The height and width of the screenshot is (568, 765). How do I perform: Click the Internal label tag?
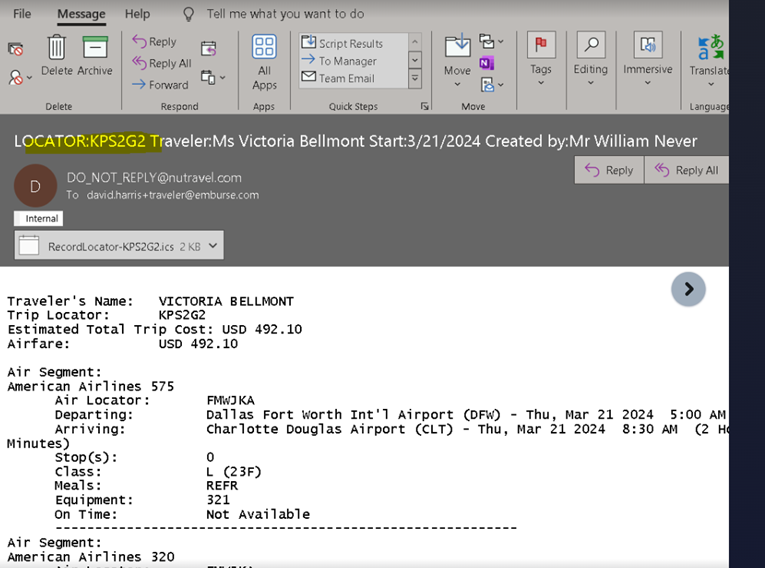click(x=39, y=218)
